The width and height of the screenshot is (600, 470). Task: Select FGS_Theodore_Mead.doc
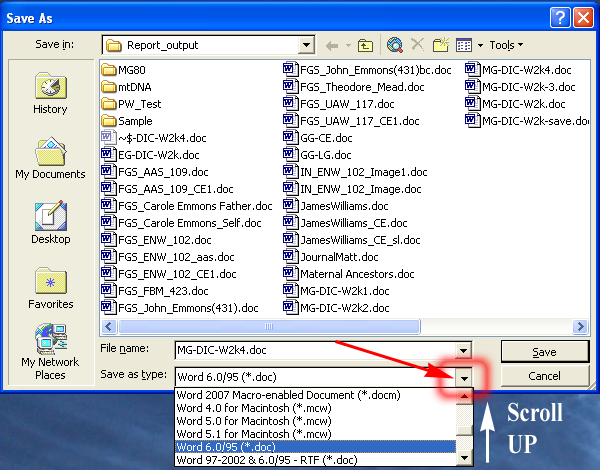point(354,87)
